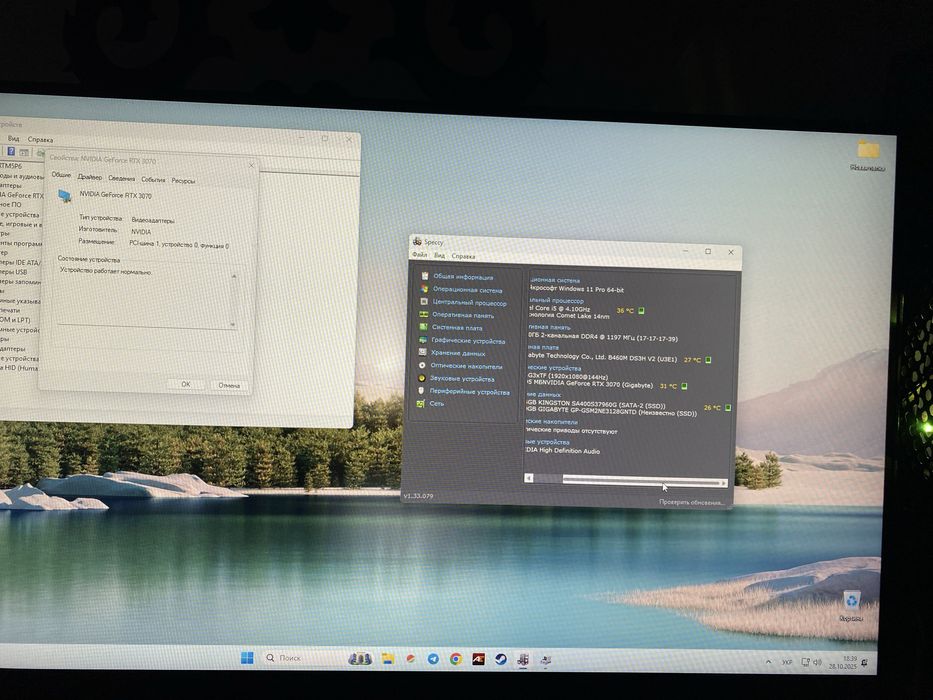Click the "Windows 11 Pro 64-bit" text in Speccy
The height and width of the screenshot is (700, 933).
[590, 290]
